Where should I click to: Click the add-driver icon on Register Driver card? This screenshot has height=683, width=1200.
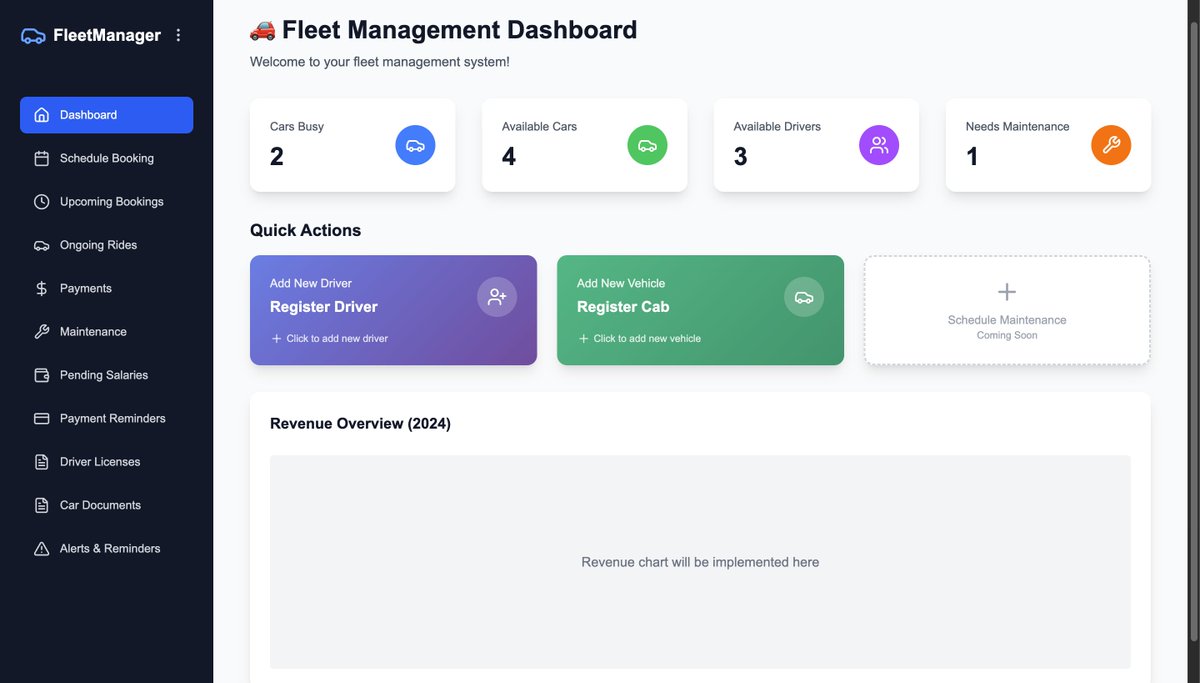tap(497, 296)
